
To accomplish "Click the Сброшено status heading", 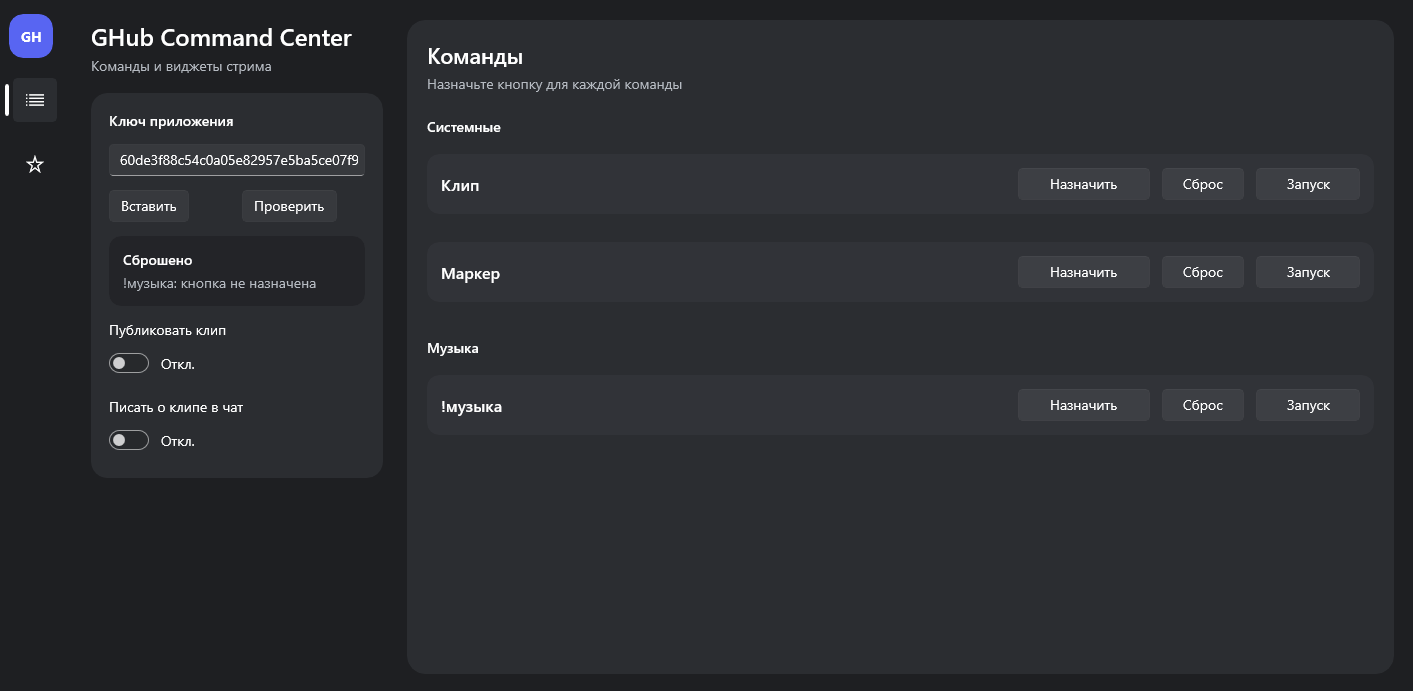I will point(157,260).
